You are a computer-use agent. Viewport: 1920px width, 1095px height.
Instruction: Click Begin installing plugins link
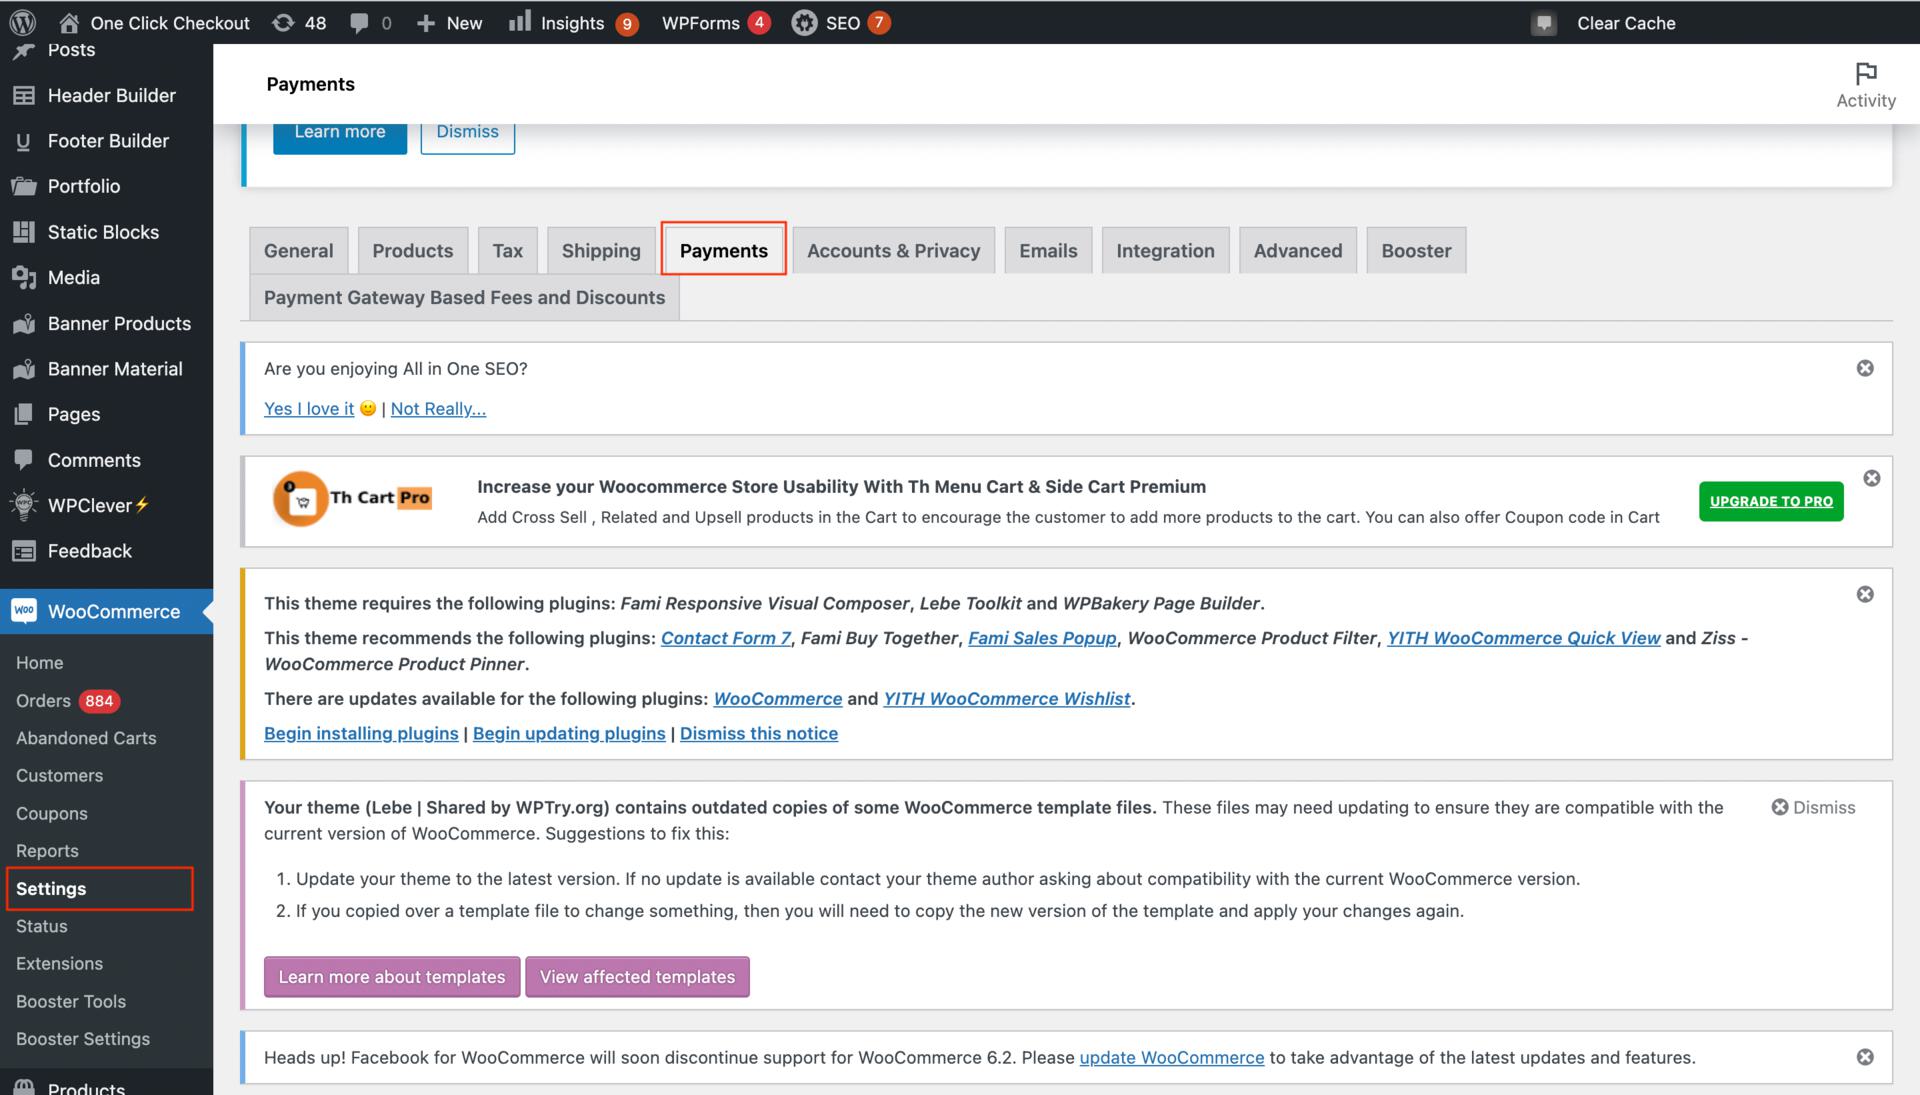(360, 732)
